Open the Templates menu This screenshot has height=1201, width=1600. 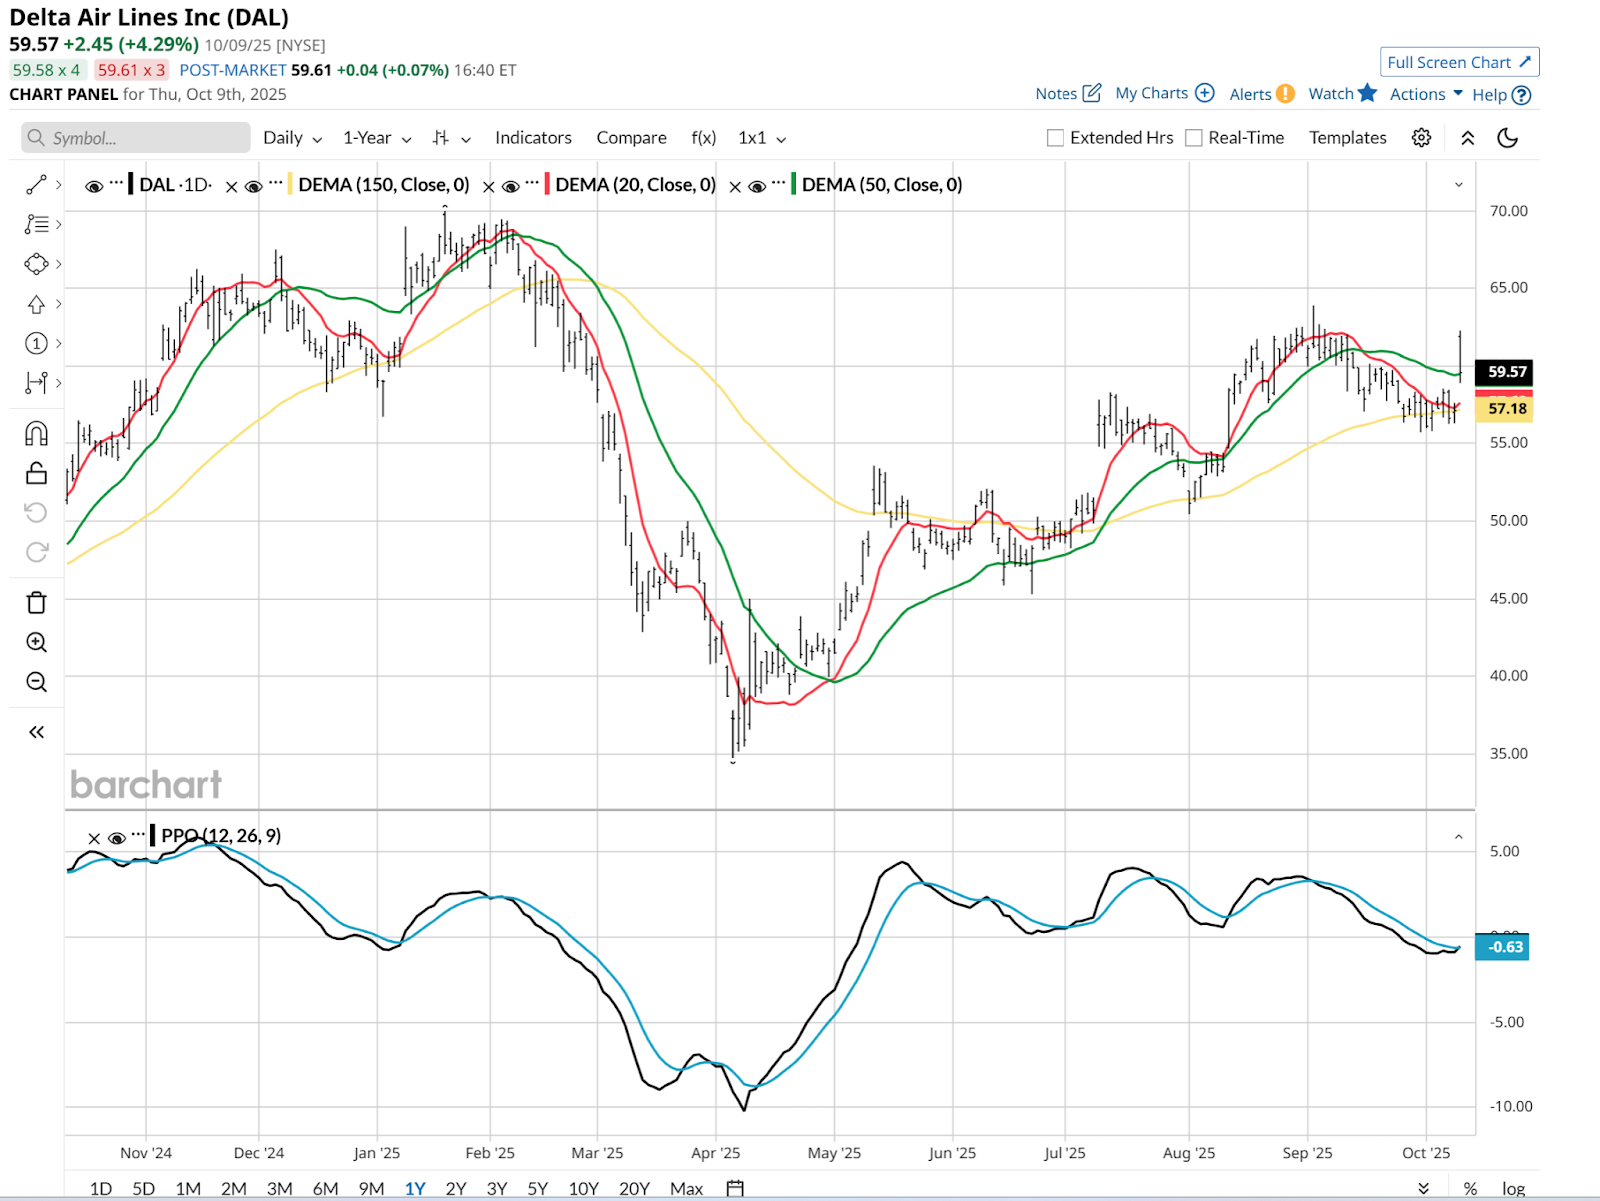(x=1347, y=138)
